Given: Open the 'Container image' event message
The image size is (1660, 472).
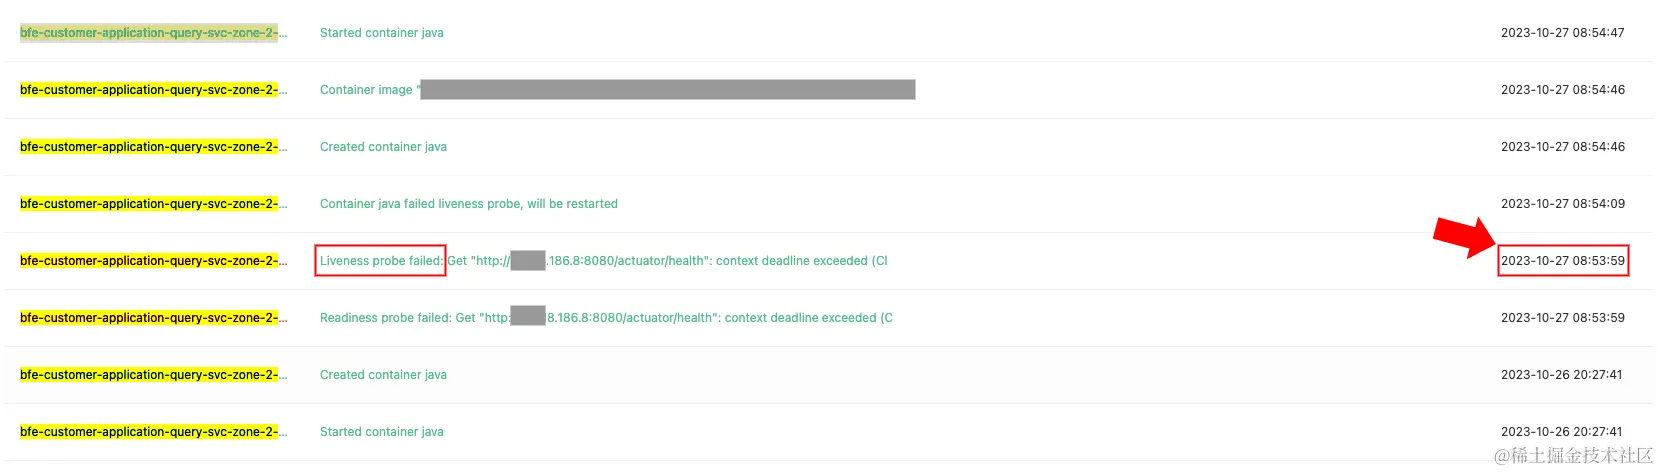Looking at the screenshot, I should click(x=617, y=90).
